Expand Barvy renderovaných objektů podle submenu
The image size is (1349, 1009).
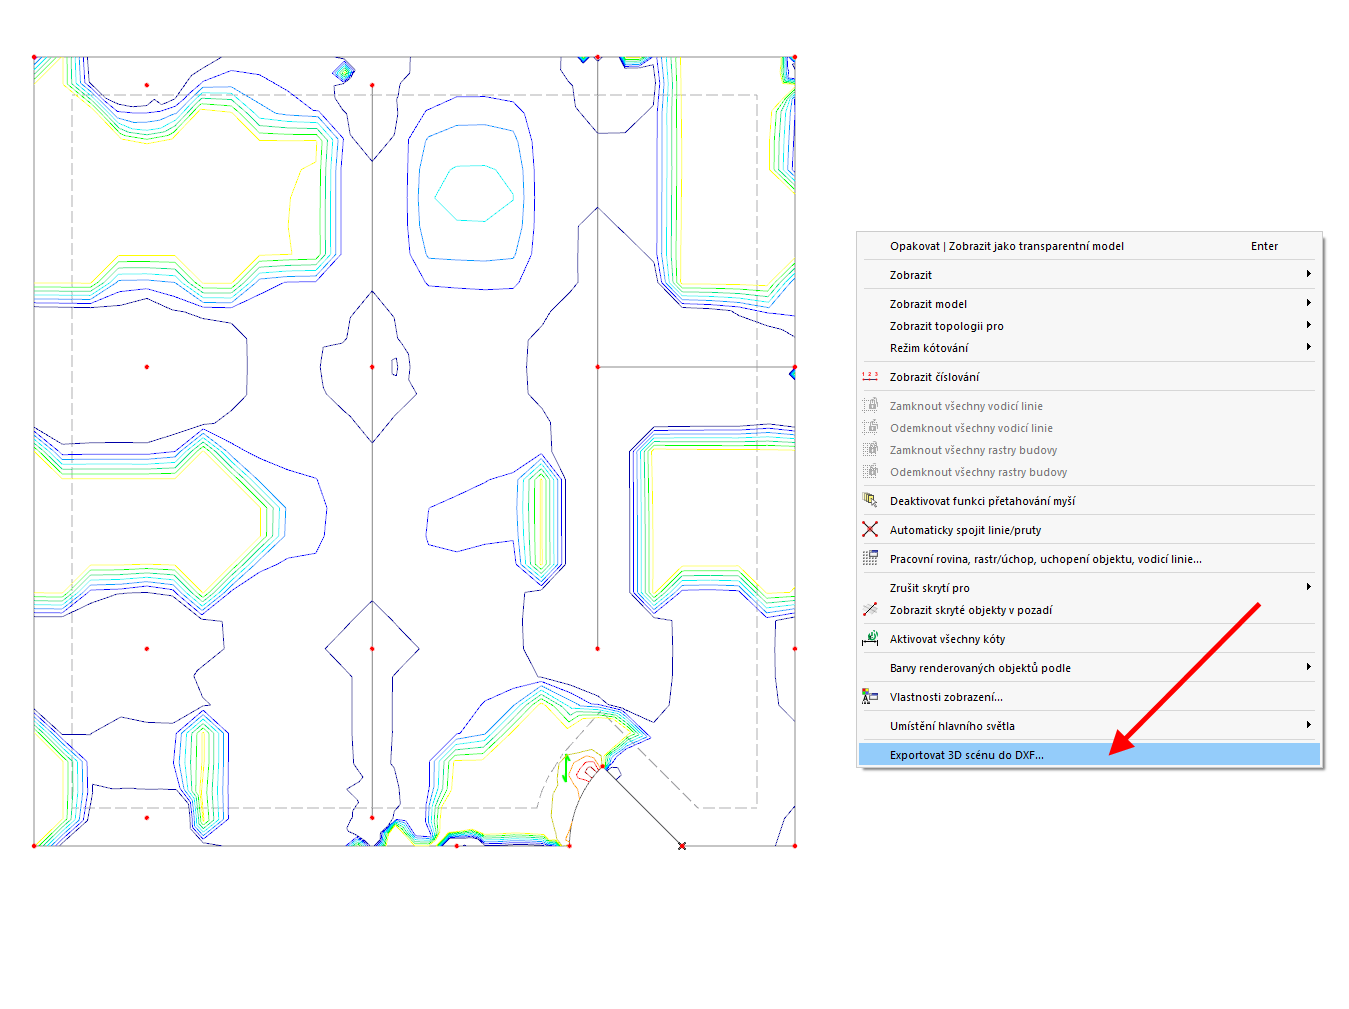[1309, 667]
